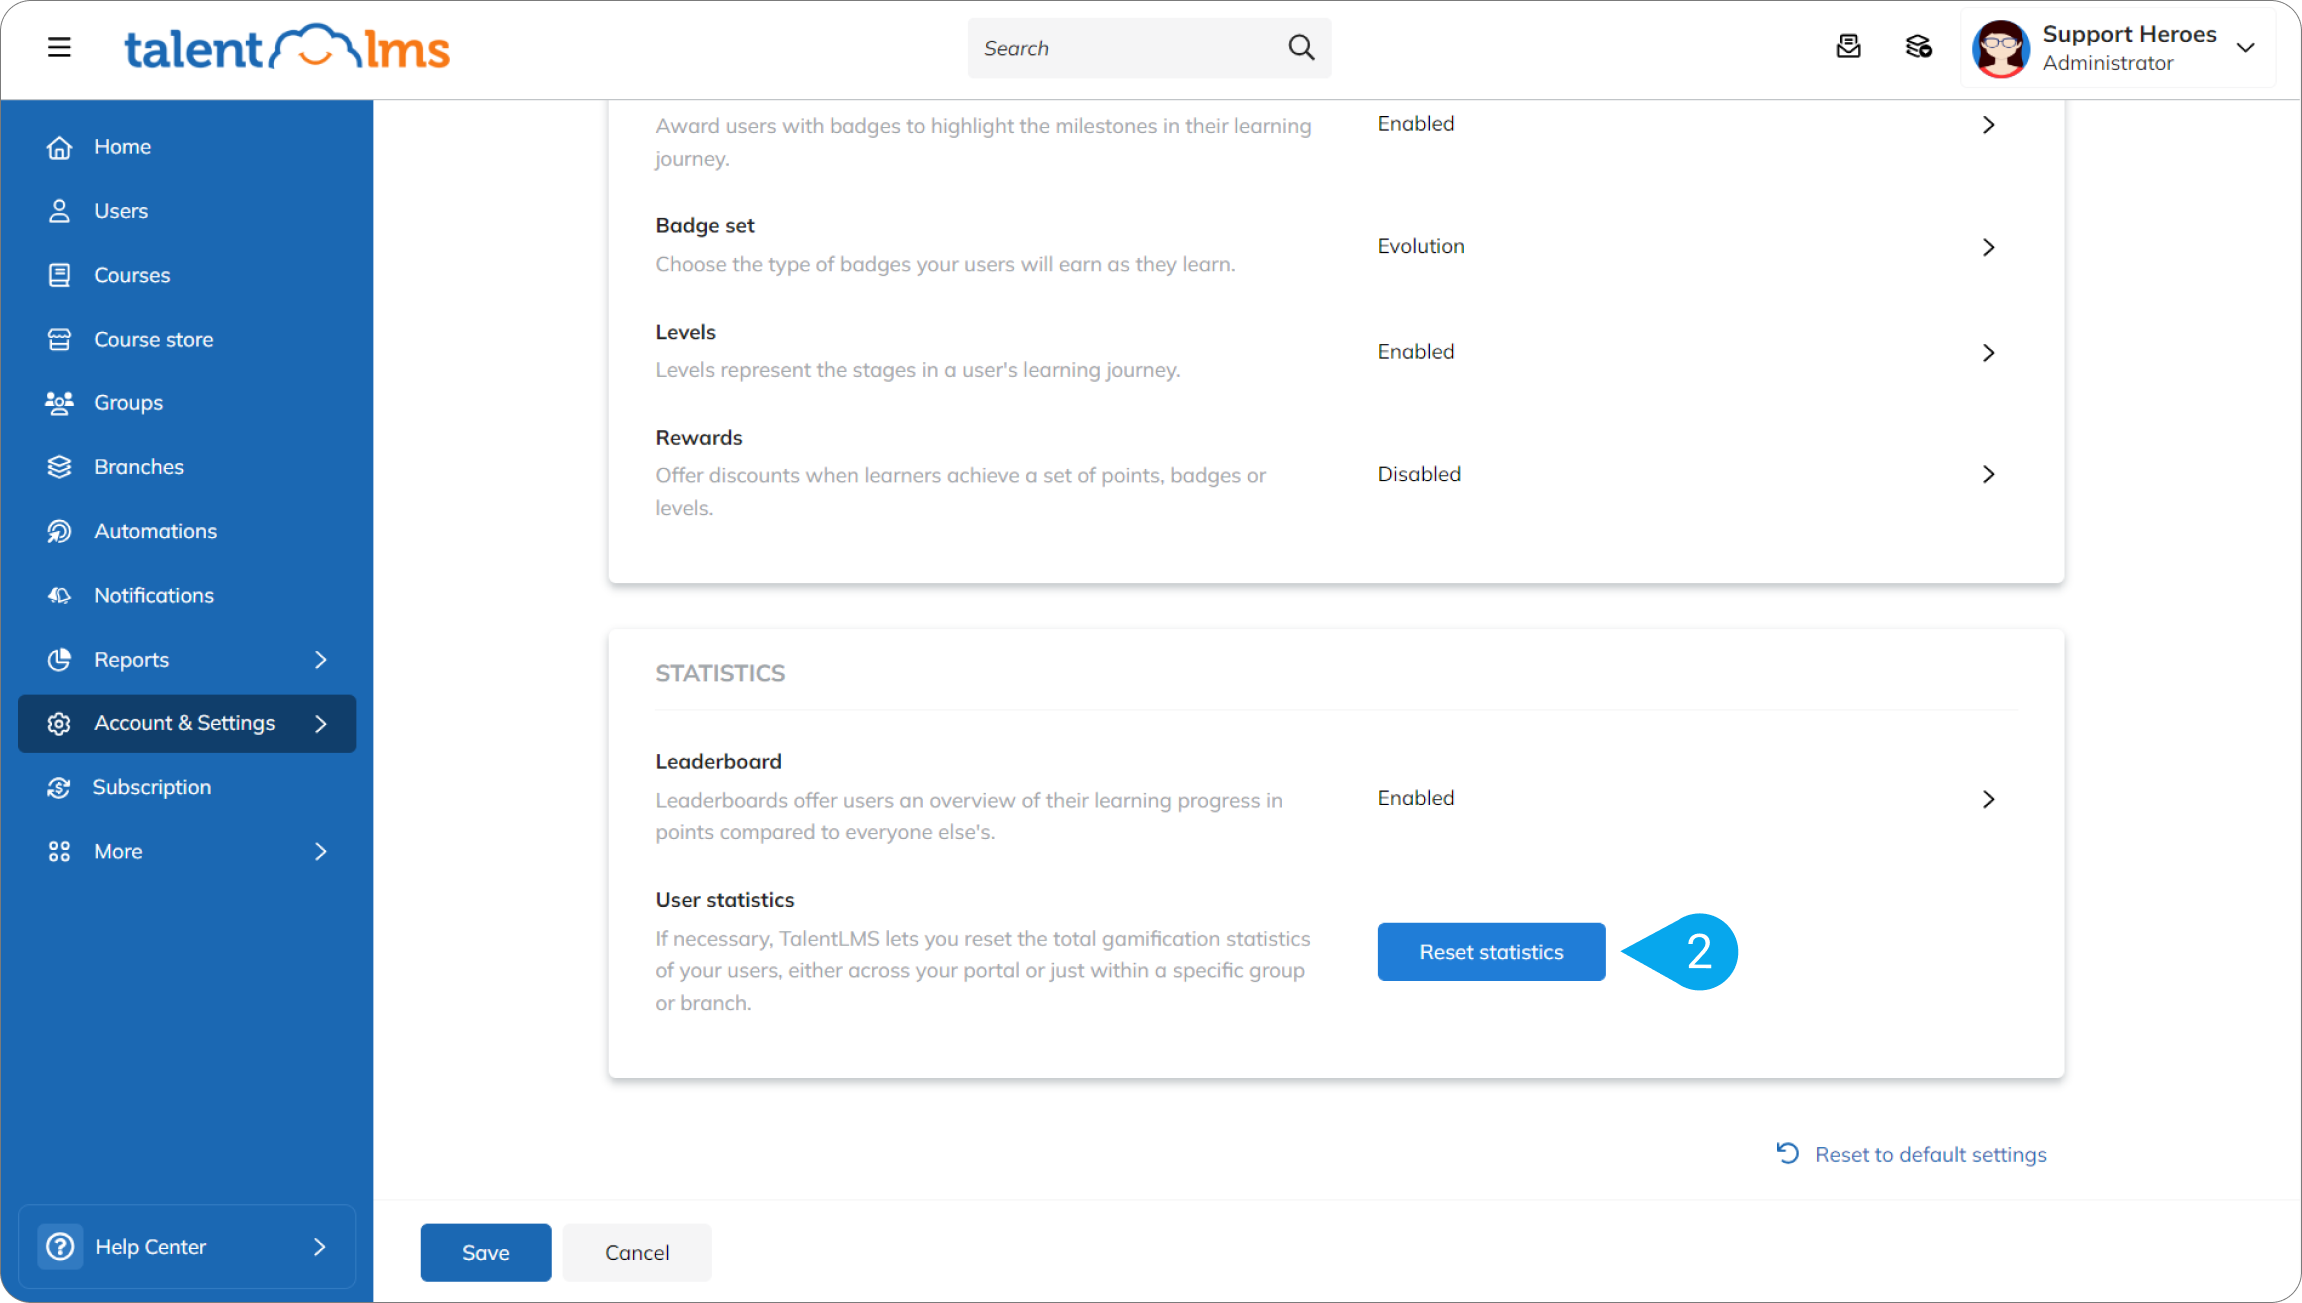Click the Leaderboard heading
The image size is (2302, 1303).
pos(718,761)
